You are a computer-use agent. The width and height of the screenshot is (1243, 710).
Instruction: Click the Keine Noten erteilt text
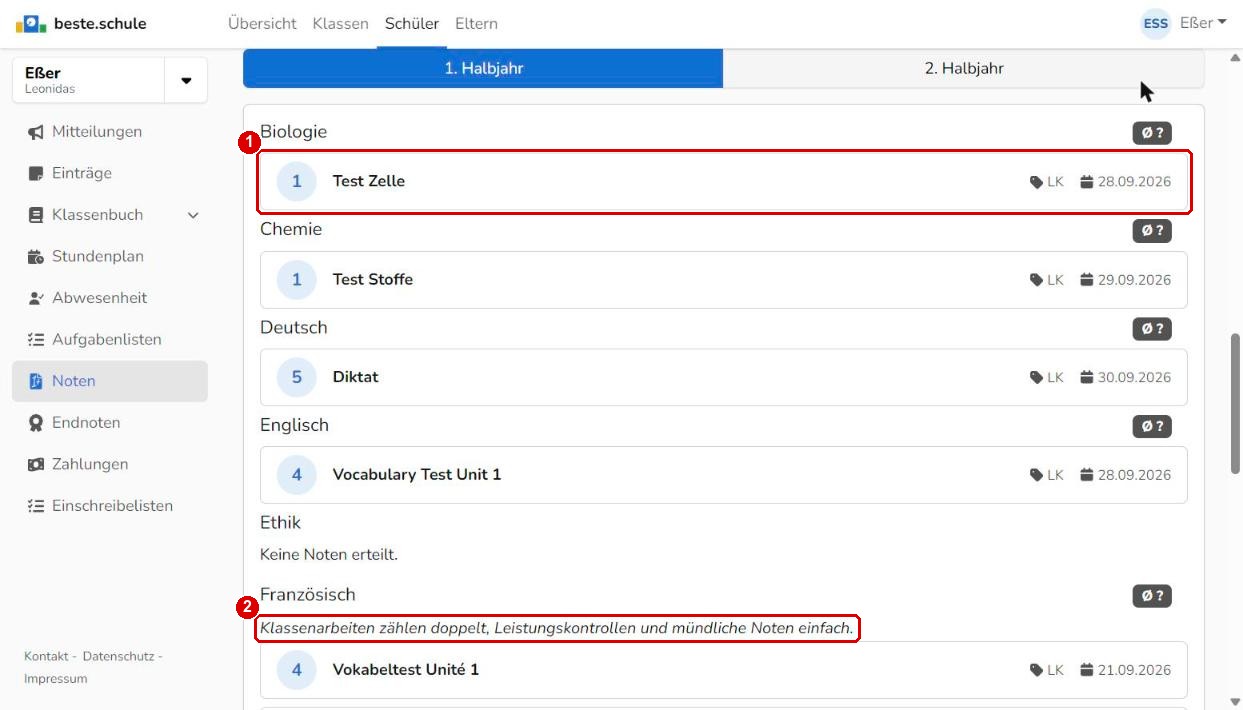coord(329,554)
